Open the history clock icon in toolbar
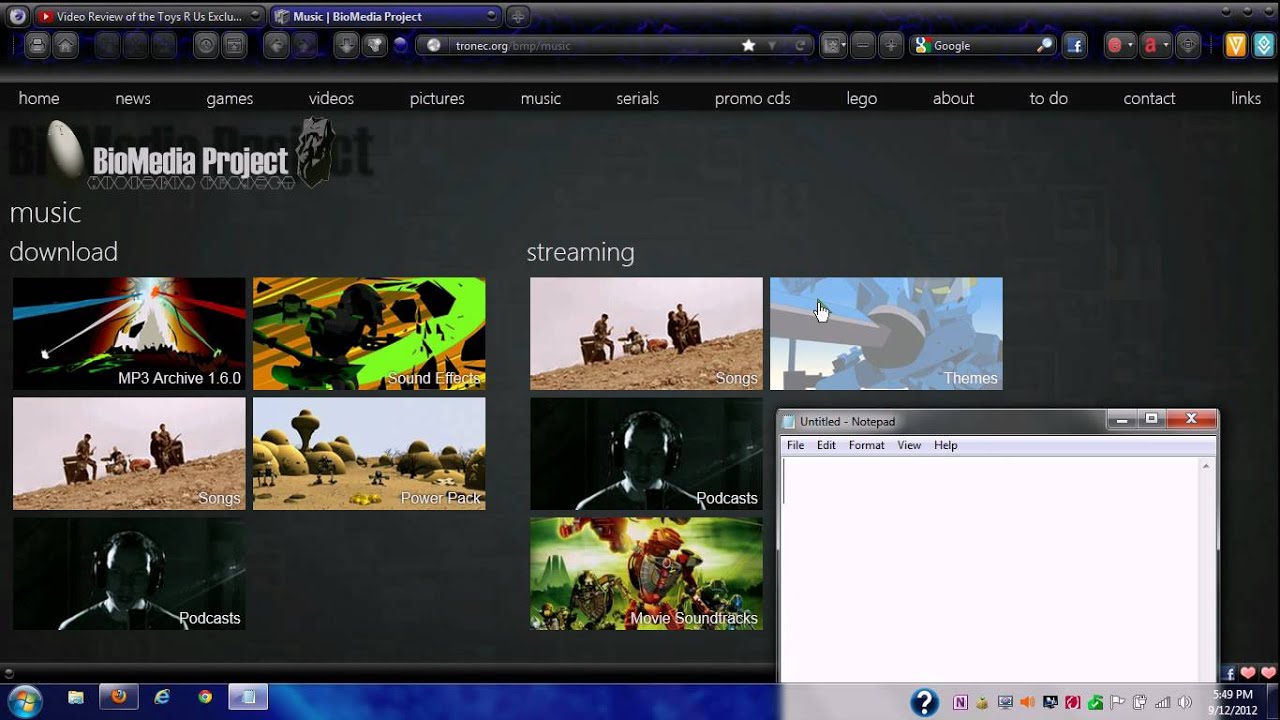1280x720 pixels. [x=206, y=45]
